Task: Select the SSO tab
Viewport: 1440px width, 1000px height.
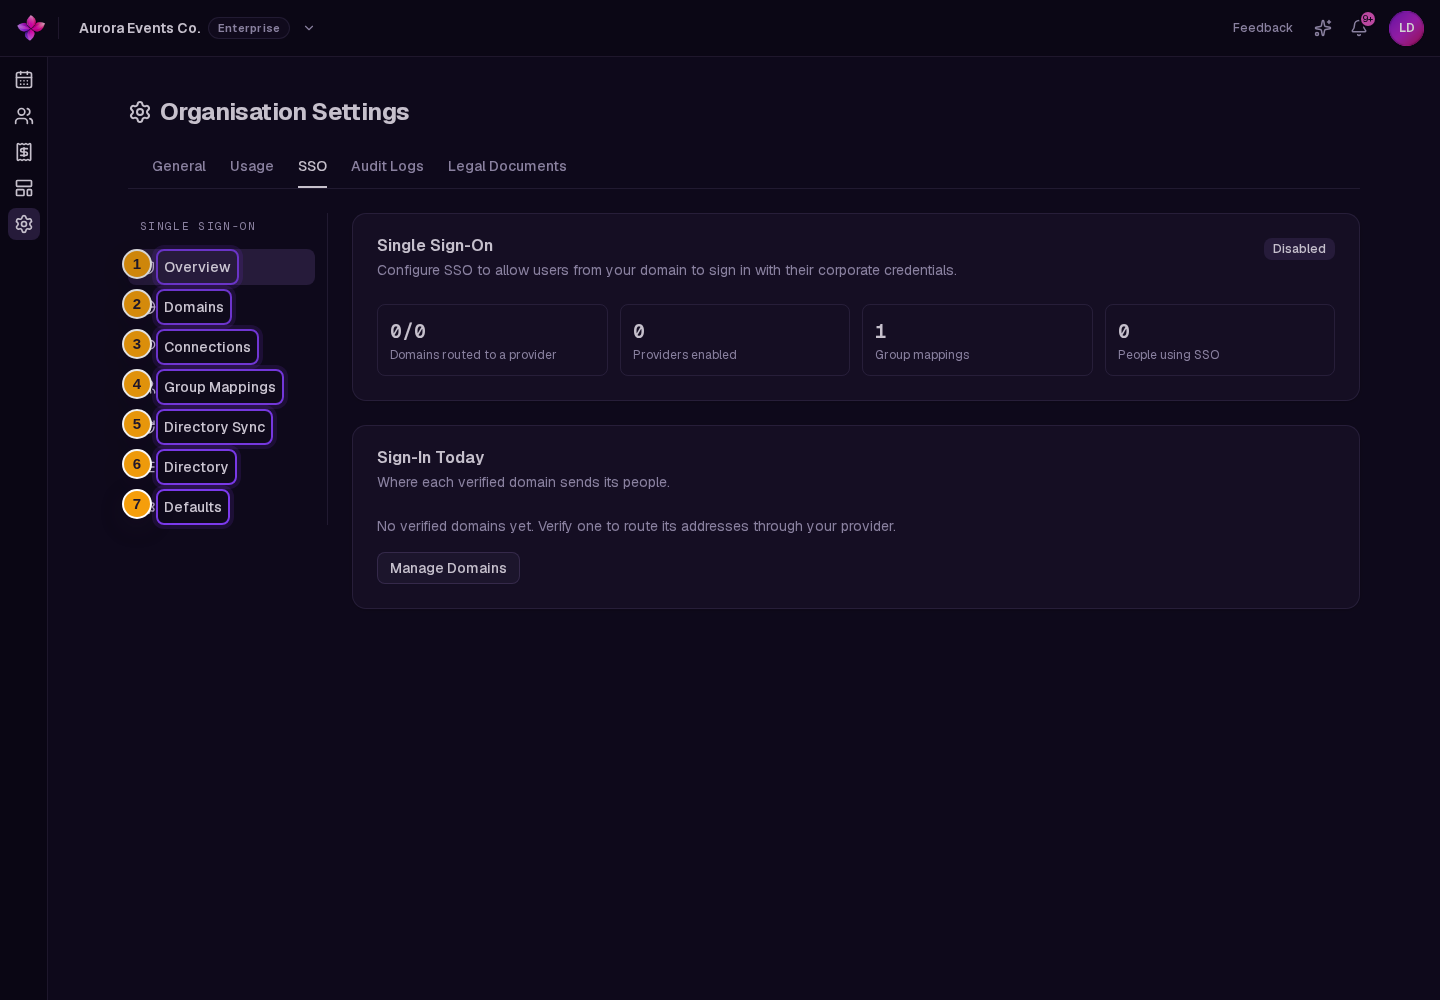Action: [312, 166]
